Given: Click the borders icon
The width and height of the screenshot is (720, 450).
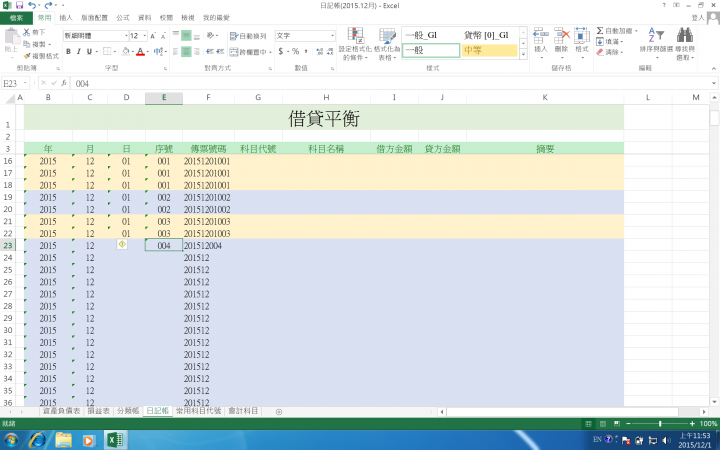Looking at the screenshot, I should (x=107, y=51).
